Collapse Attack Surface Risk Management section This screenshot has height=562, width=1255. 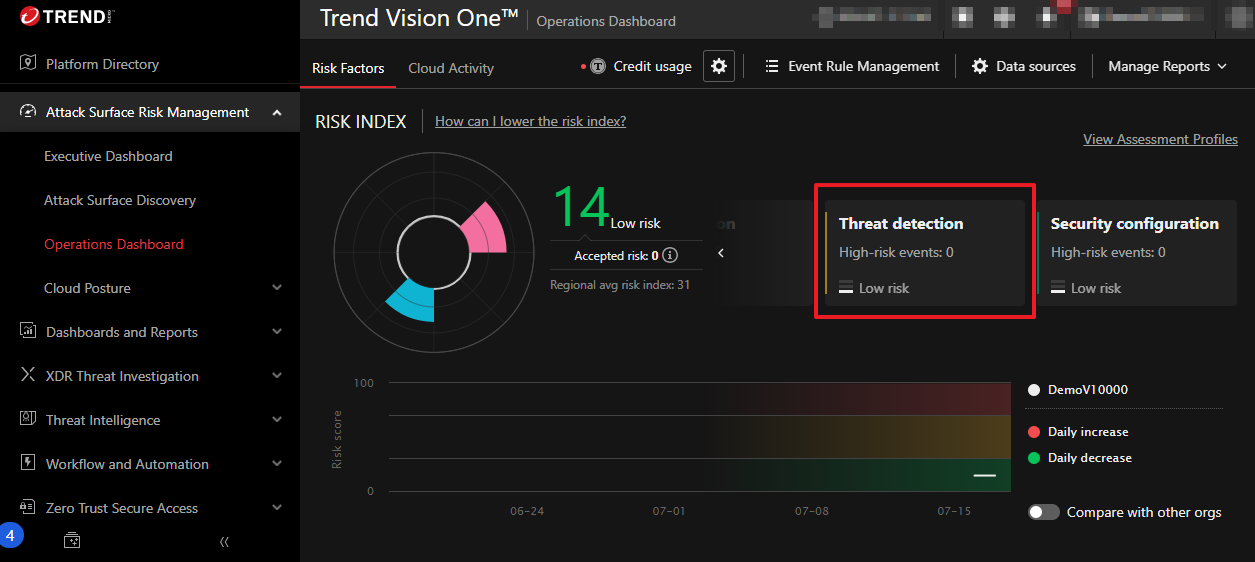point(277,112)
